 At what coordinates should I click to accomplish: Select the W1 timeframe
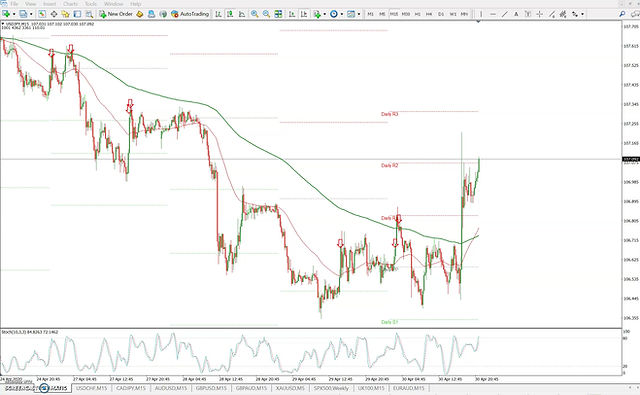coord(453,14)
